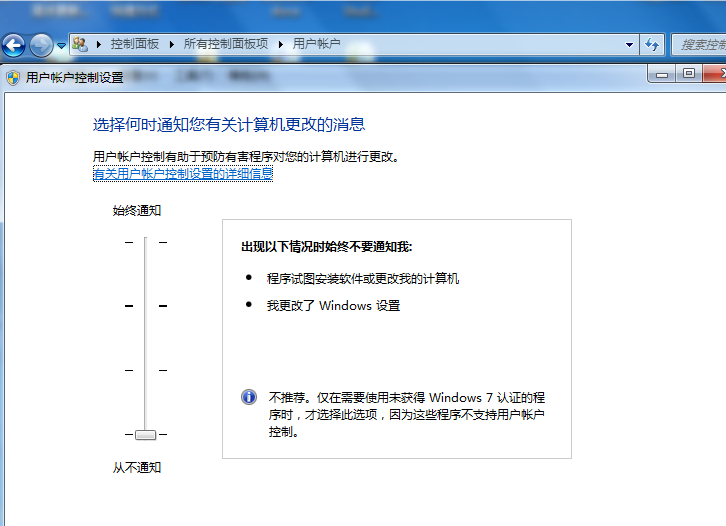
Task: Close the 用户帐户控制设置 window
Action: coord(715,74)
